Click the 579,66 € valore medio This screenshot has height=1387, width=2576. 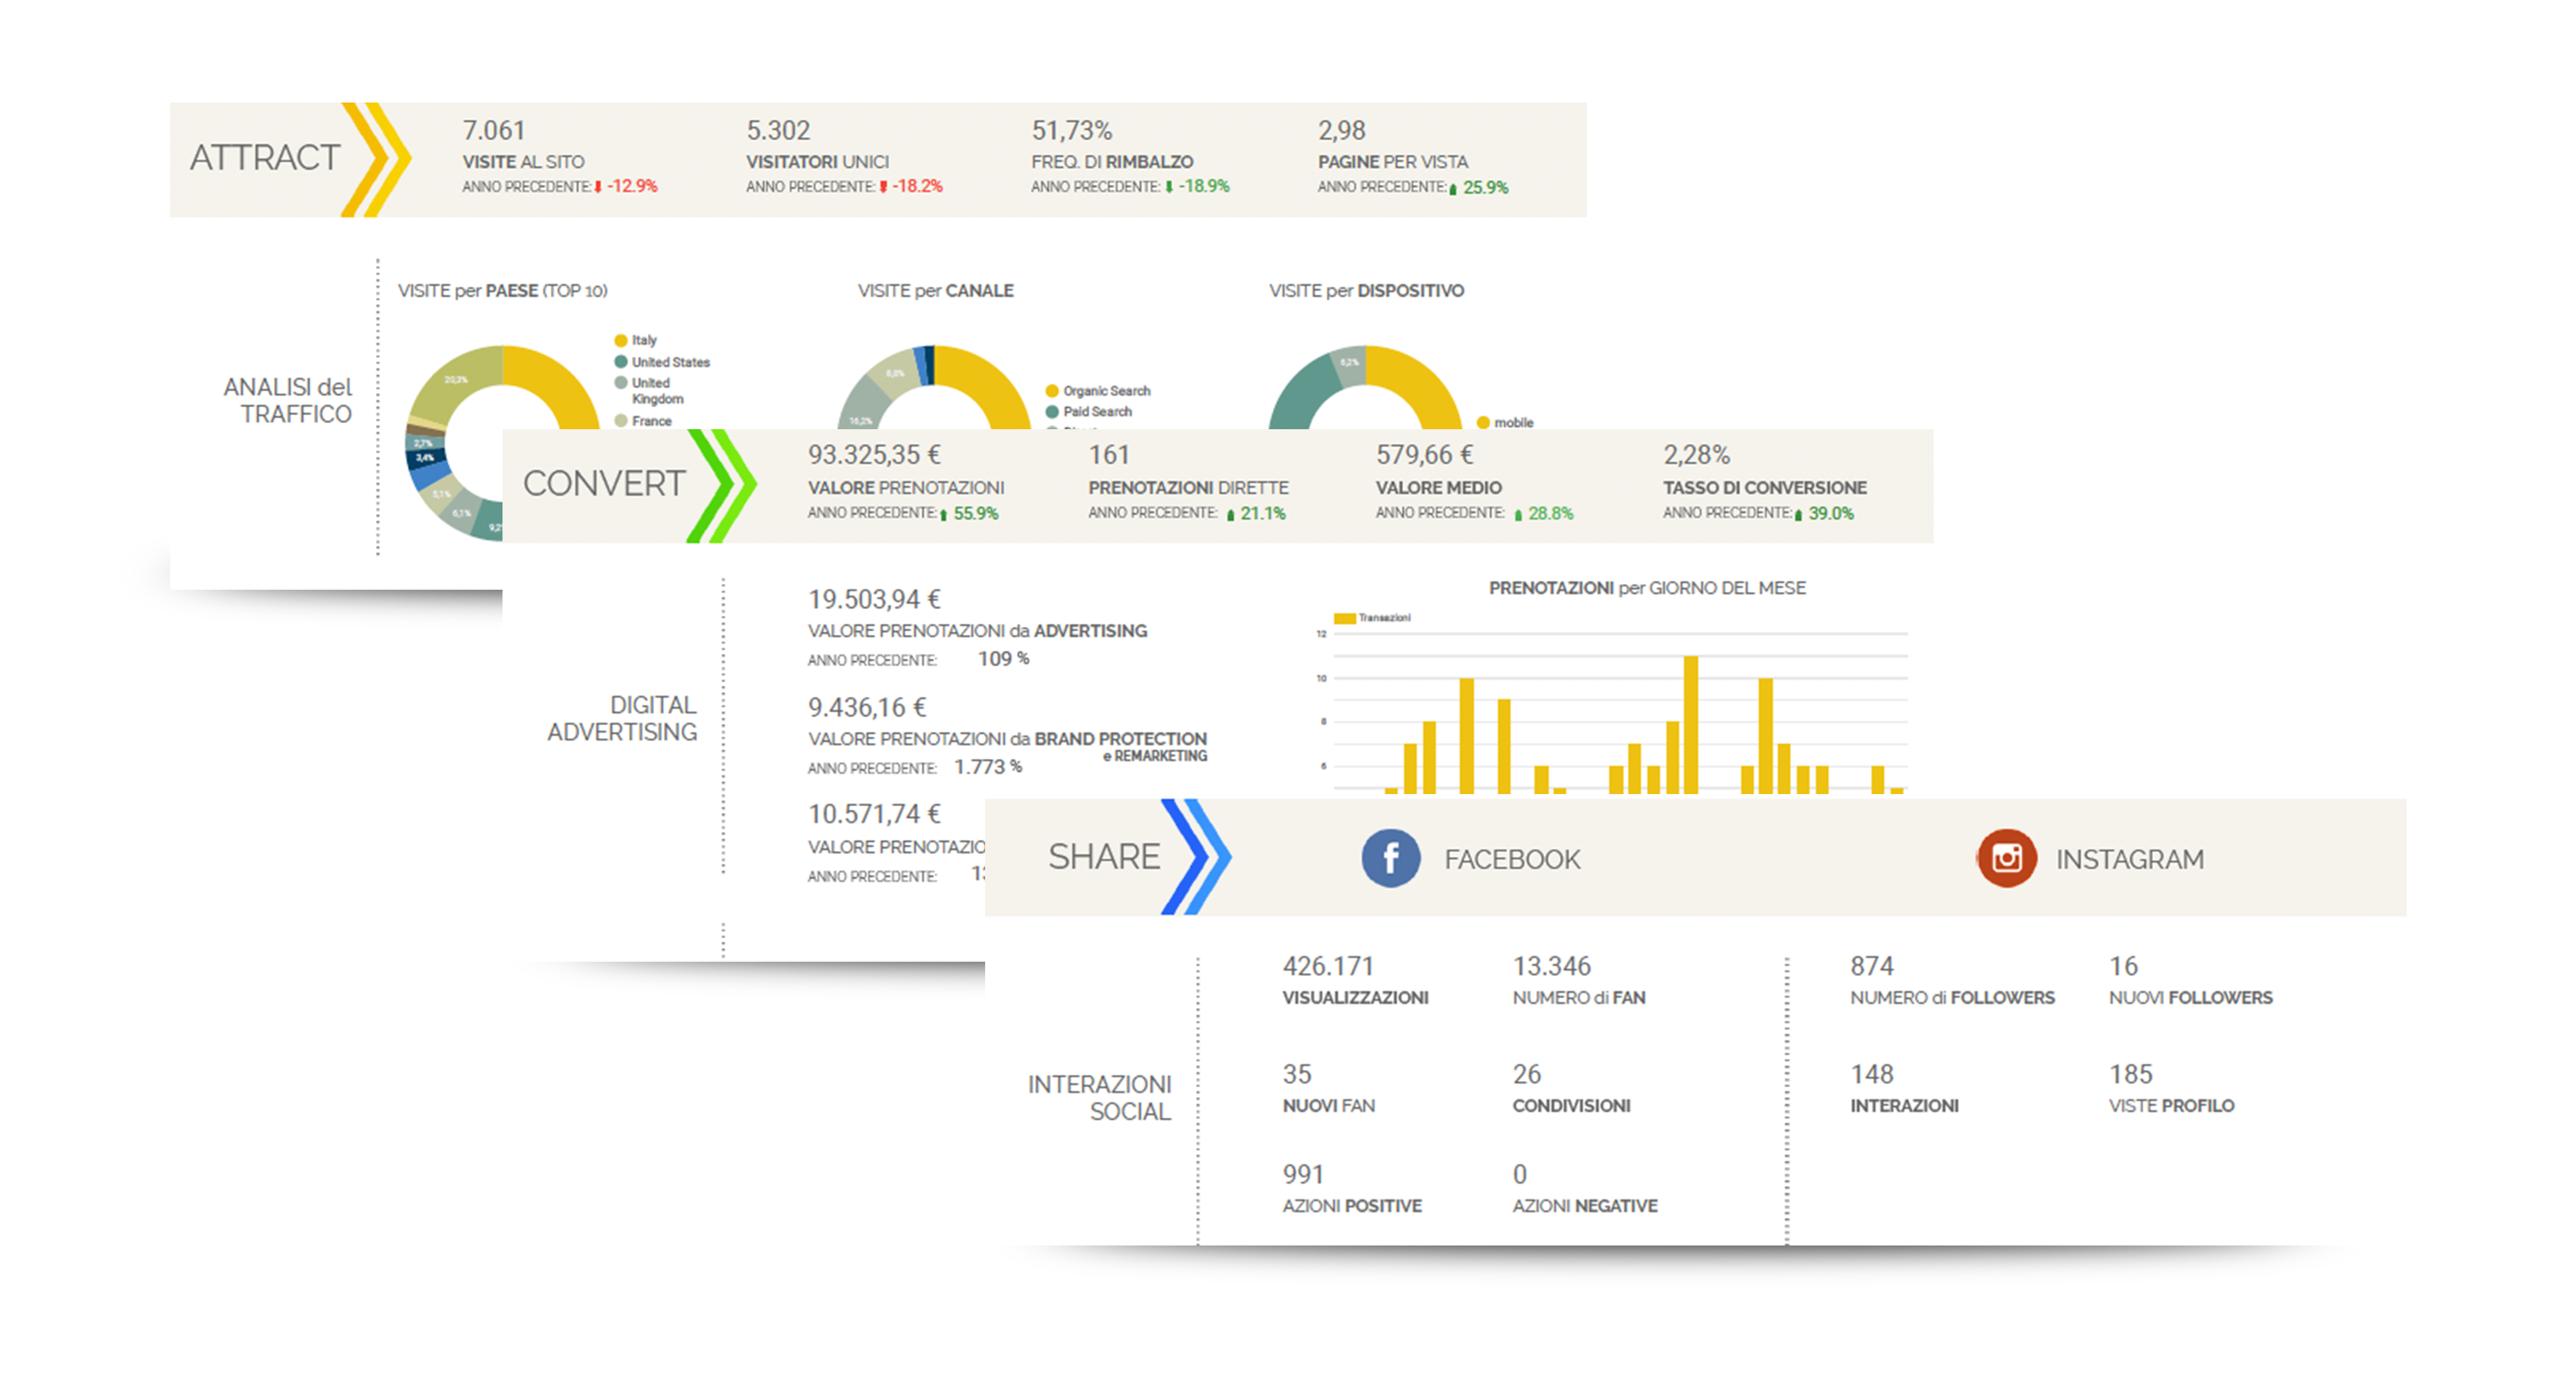pos(1424,455)
